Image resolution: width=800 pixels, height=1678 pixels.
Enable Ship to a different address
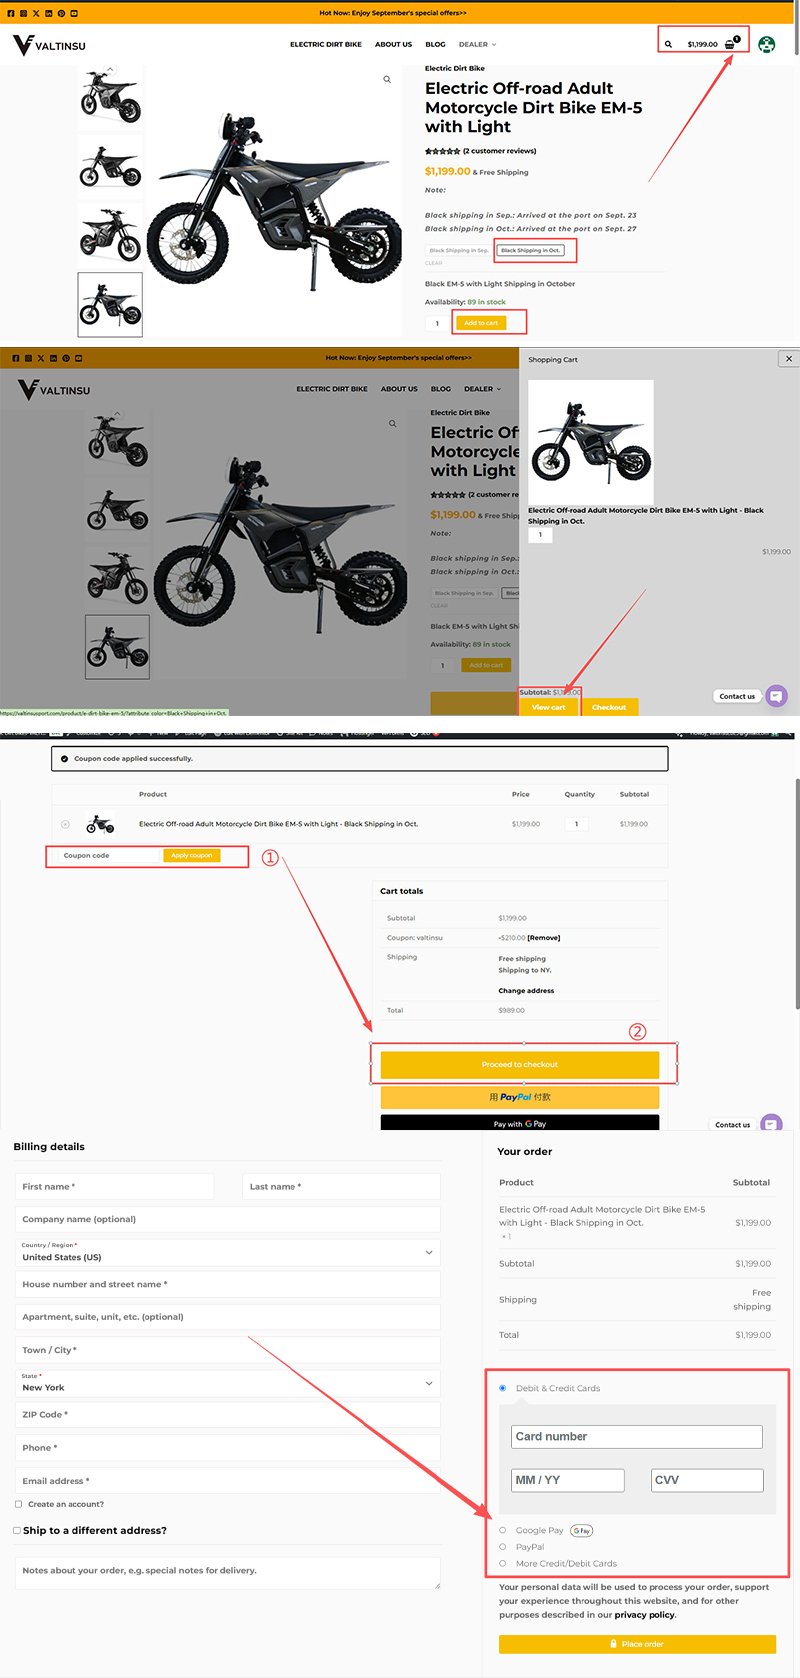tap(17, 1530)
